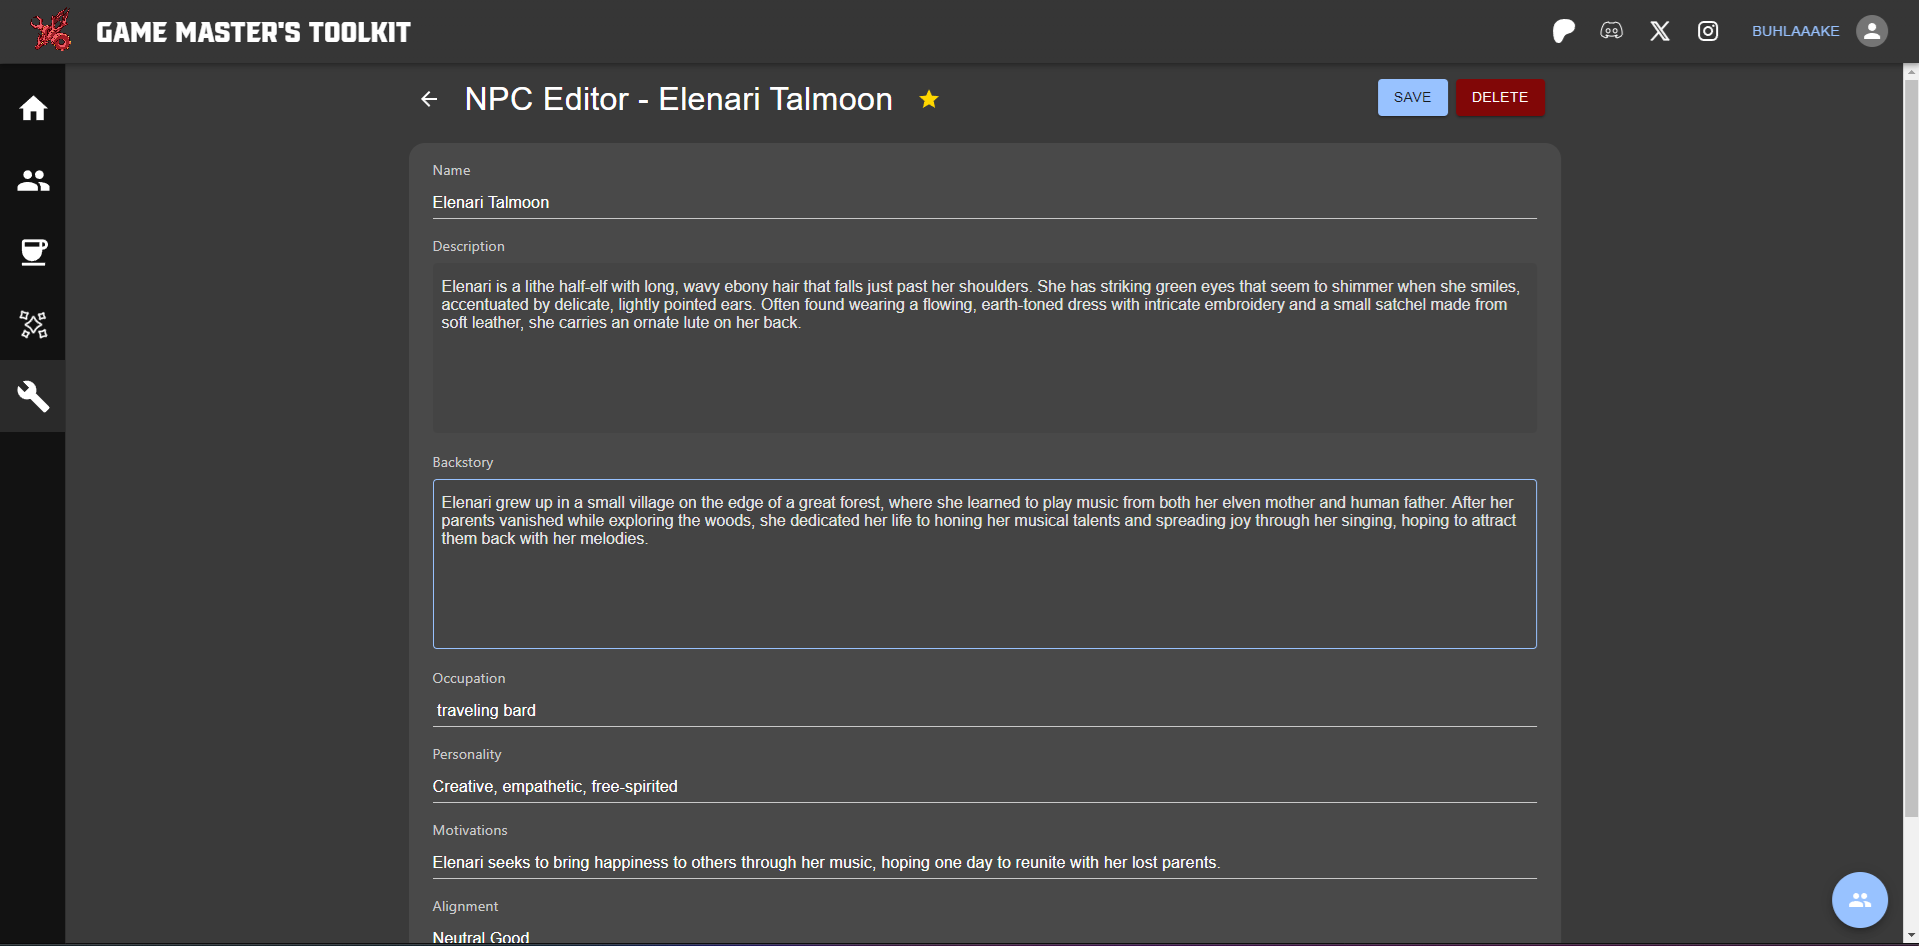
Task: Click the floating blue people button
Action: [x=1859, y=900]
